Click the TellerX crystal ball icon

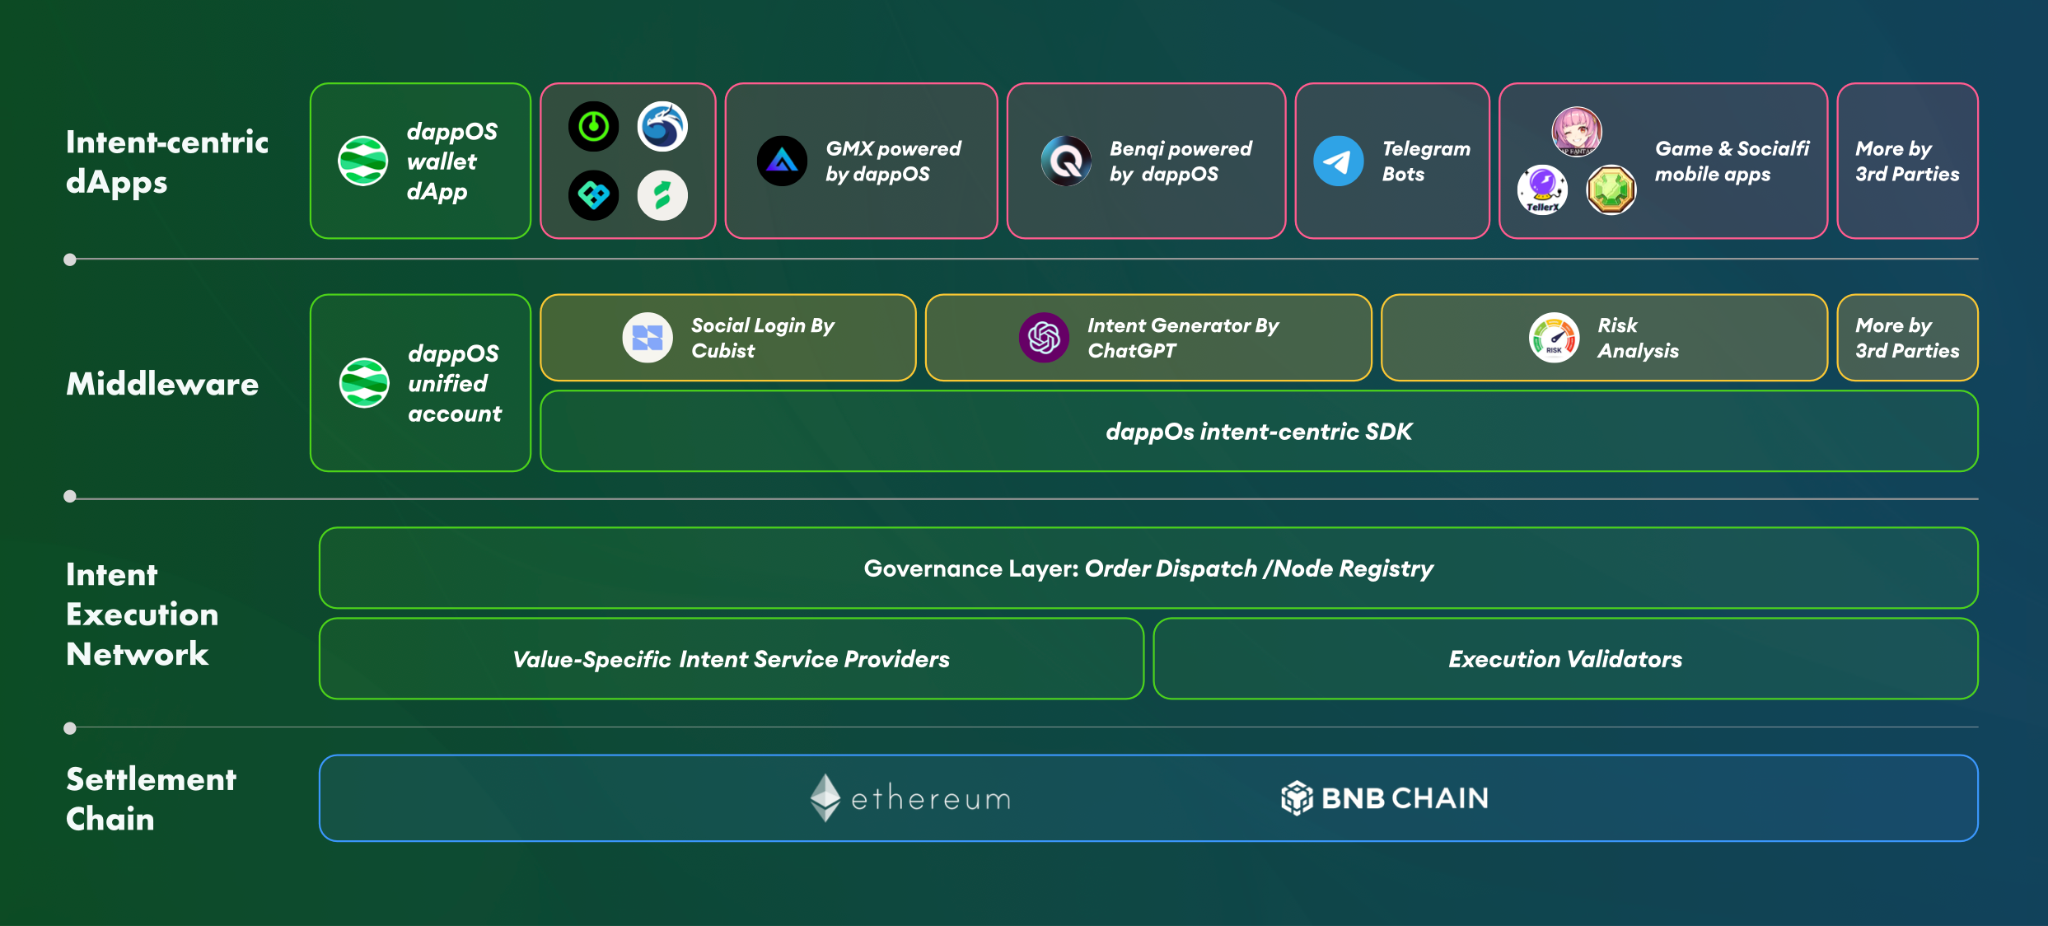click(x=1542, y=190)
